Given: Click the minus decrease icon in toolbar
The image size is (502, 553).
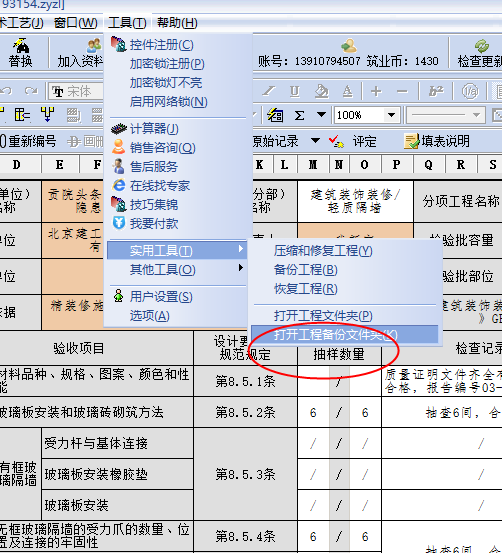Looking at the screenshot, I should point(402,92).
